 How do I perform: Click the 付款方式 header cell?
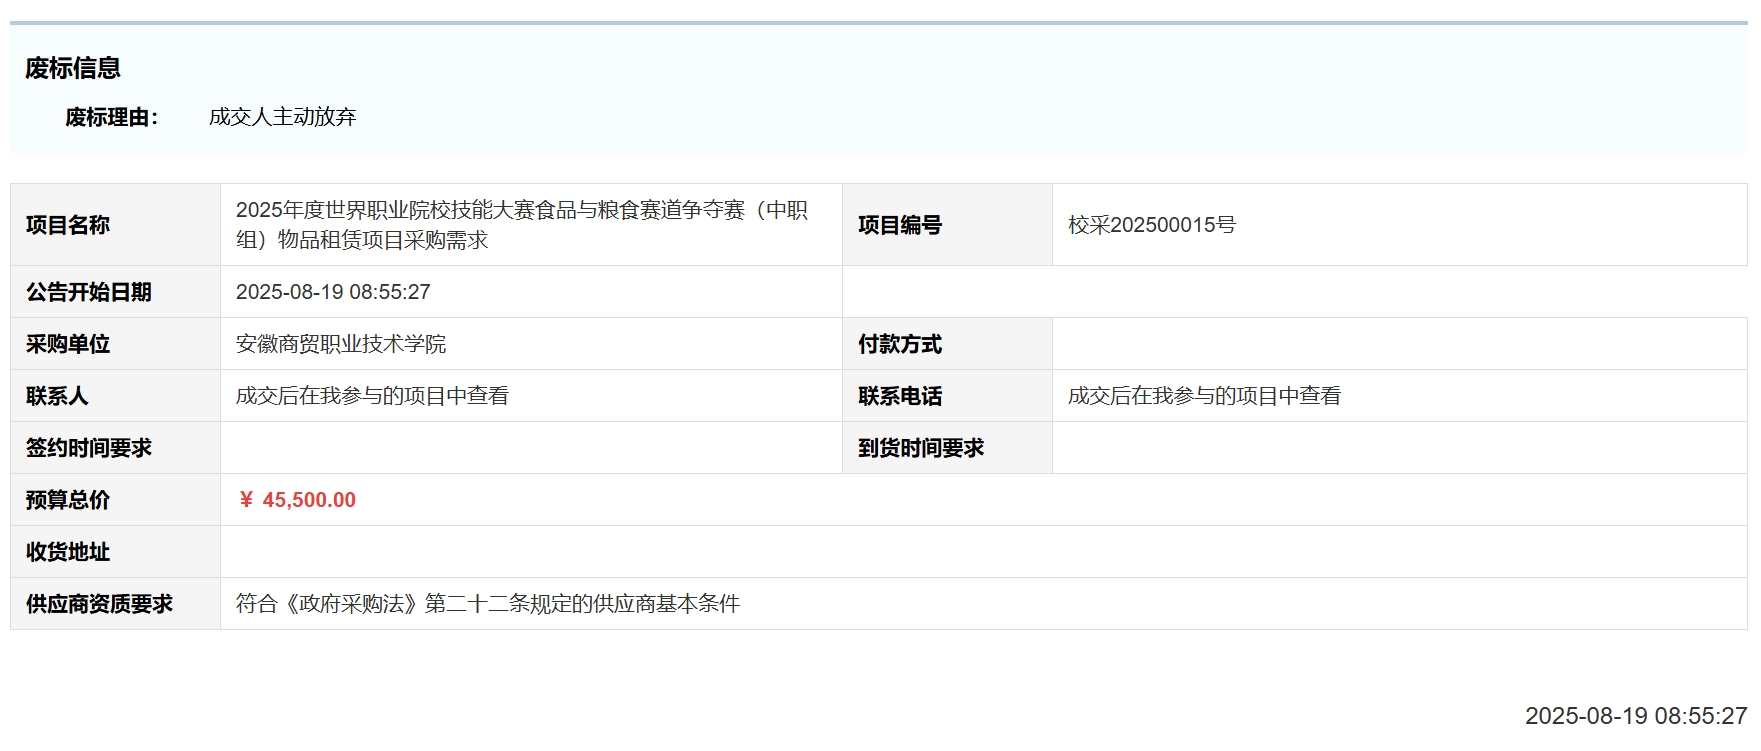(x=900, y=344)
